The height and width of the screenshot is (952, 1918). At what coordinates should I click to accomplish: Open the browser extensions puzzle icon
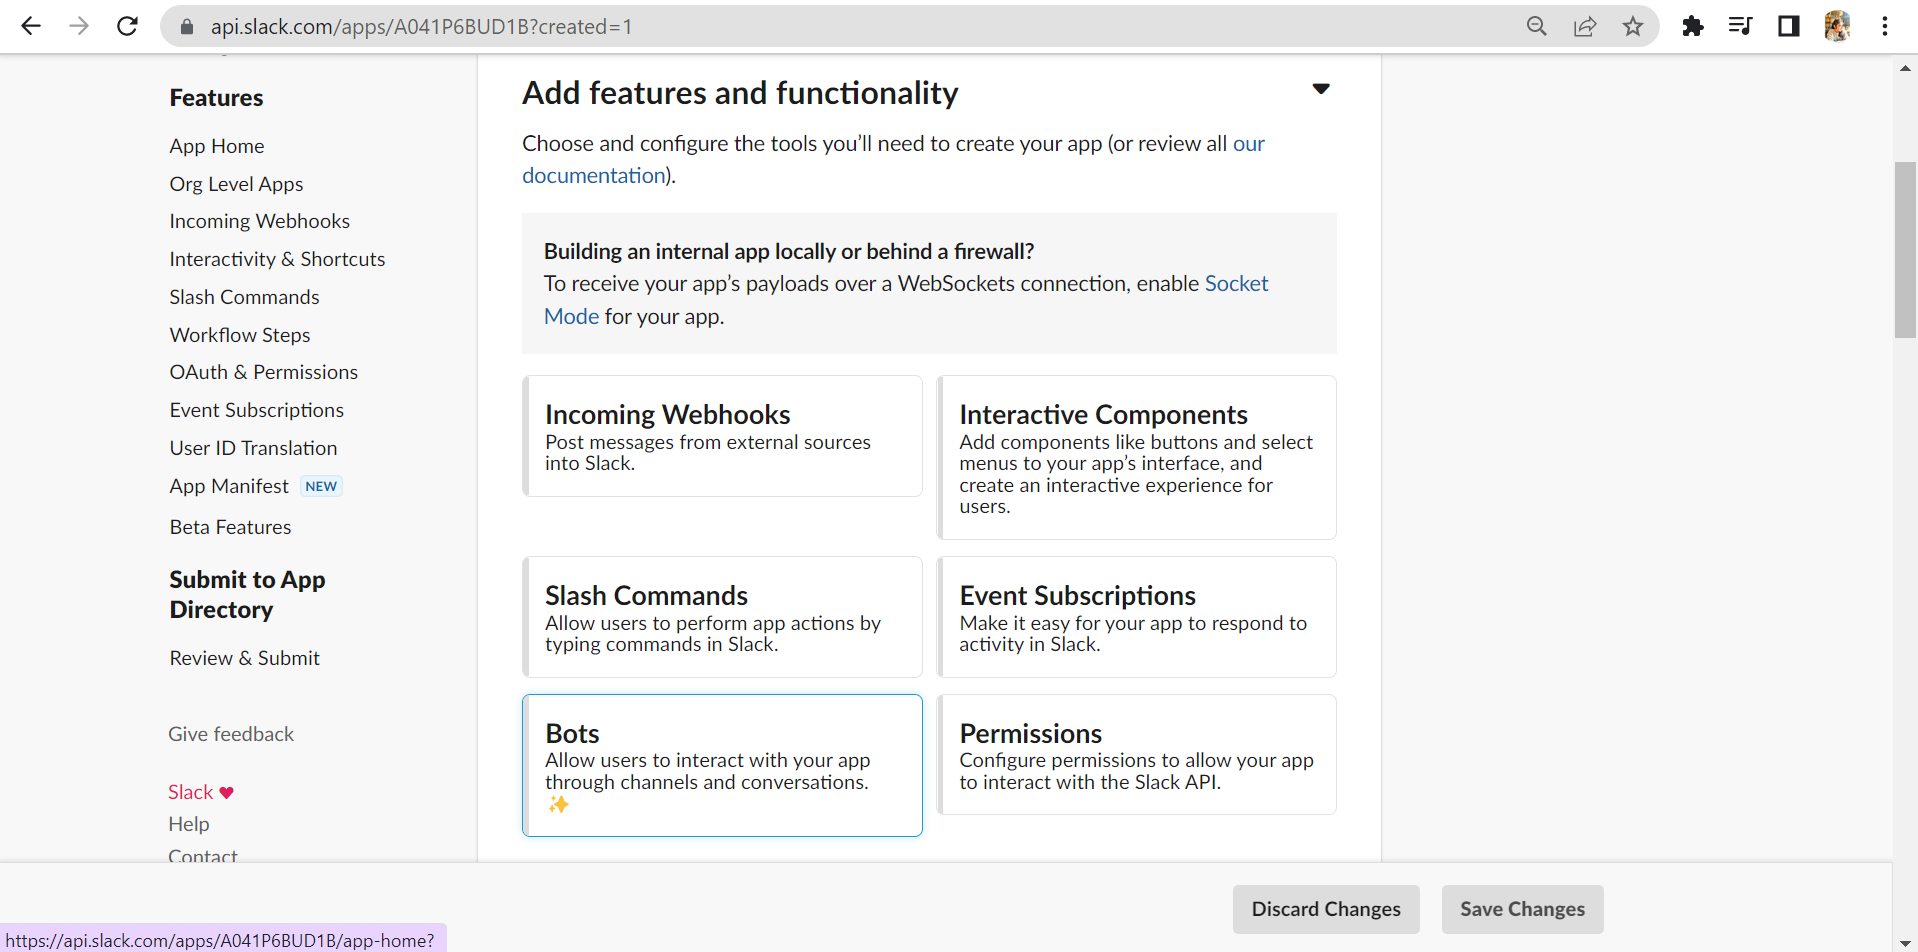click(1692, 26)
